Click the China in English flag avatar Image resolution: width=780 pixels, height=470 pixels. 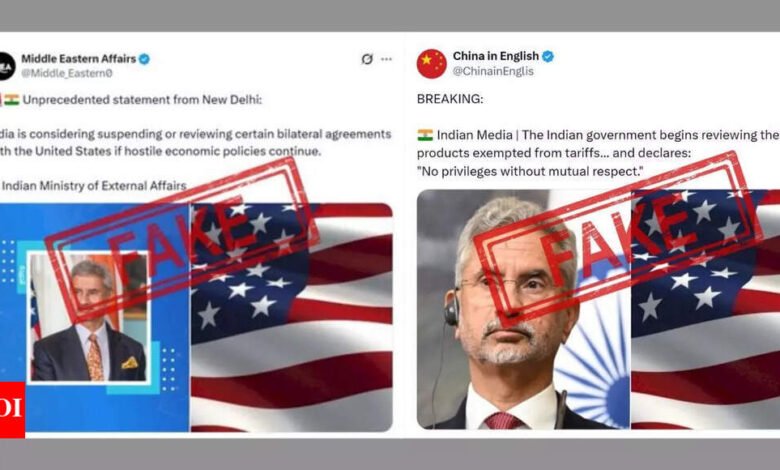431,64
